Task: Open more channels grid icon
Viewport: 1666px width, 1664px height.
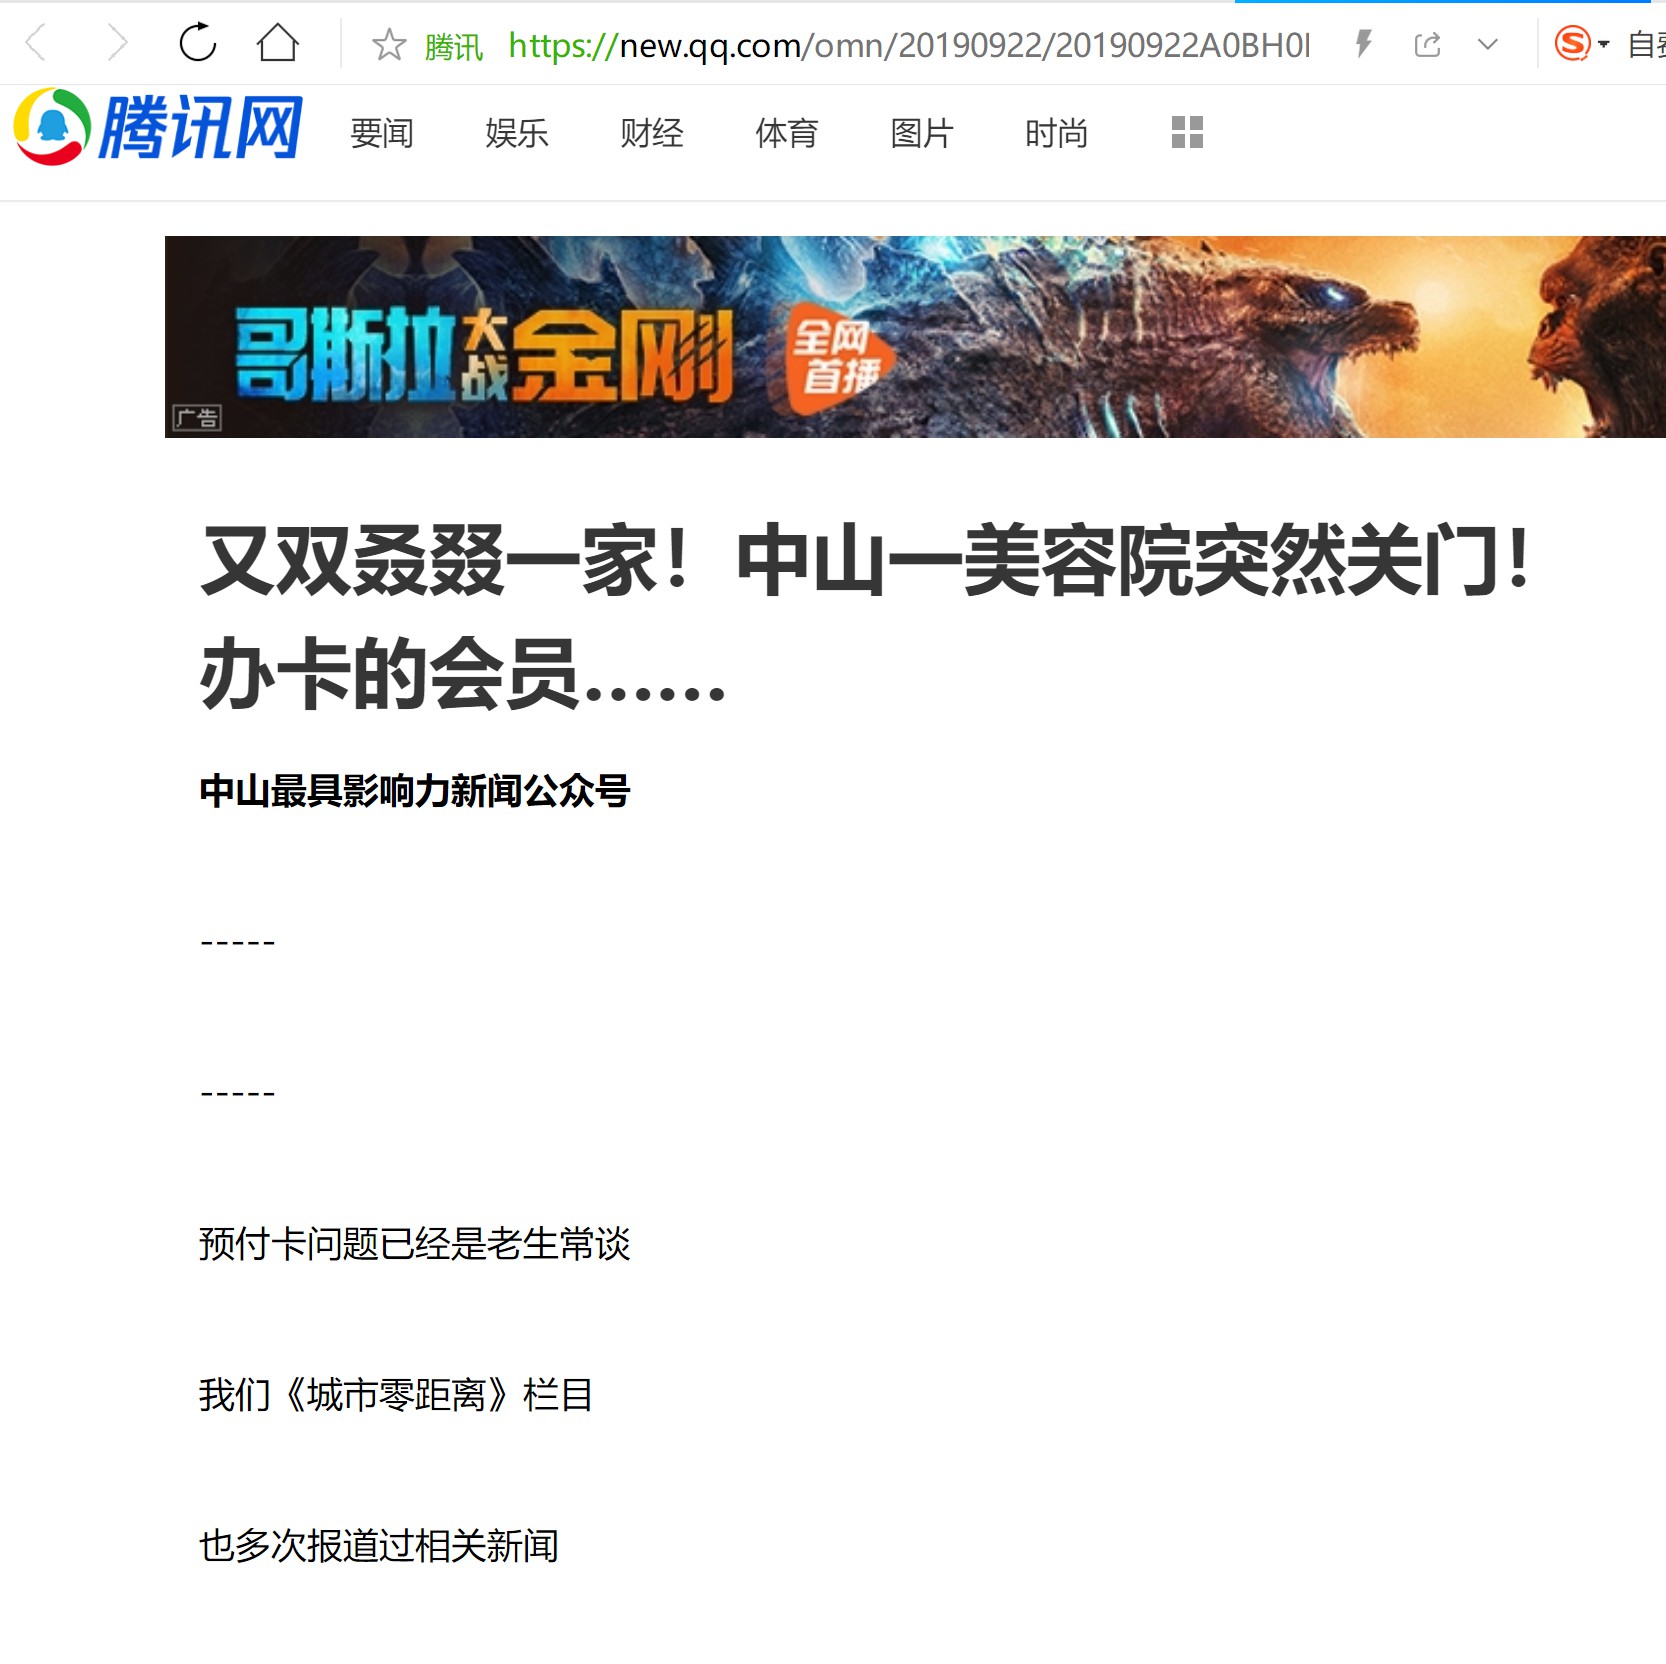Action: (1187, 132)
